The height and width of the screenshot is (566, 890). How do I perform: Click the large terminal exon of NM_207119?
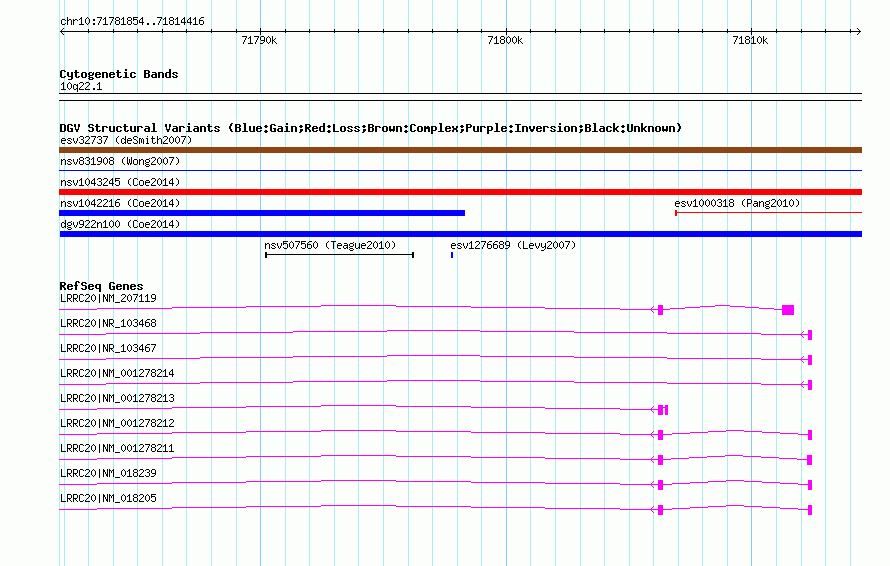[x=788, y=309]
